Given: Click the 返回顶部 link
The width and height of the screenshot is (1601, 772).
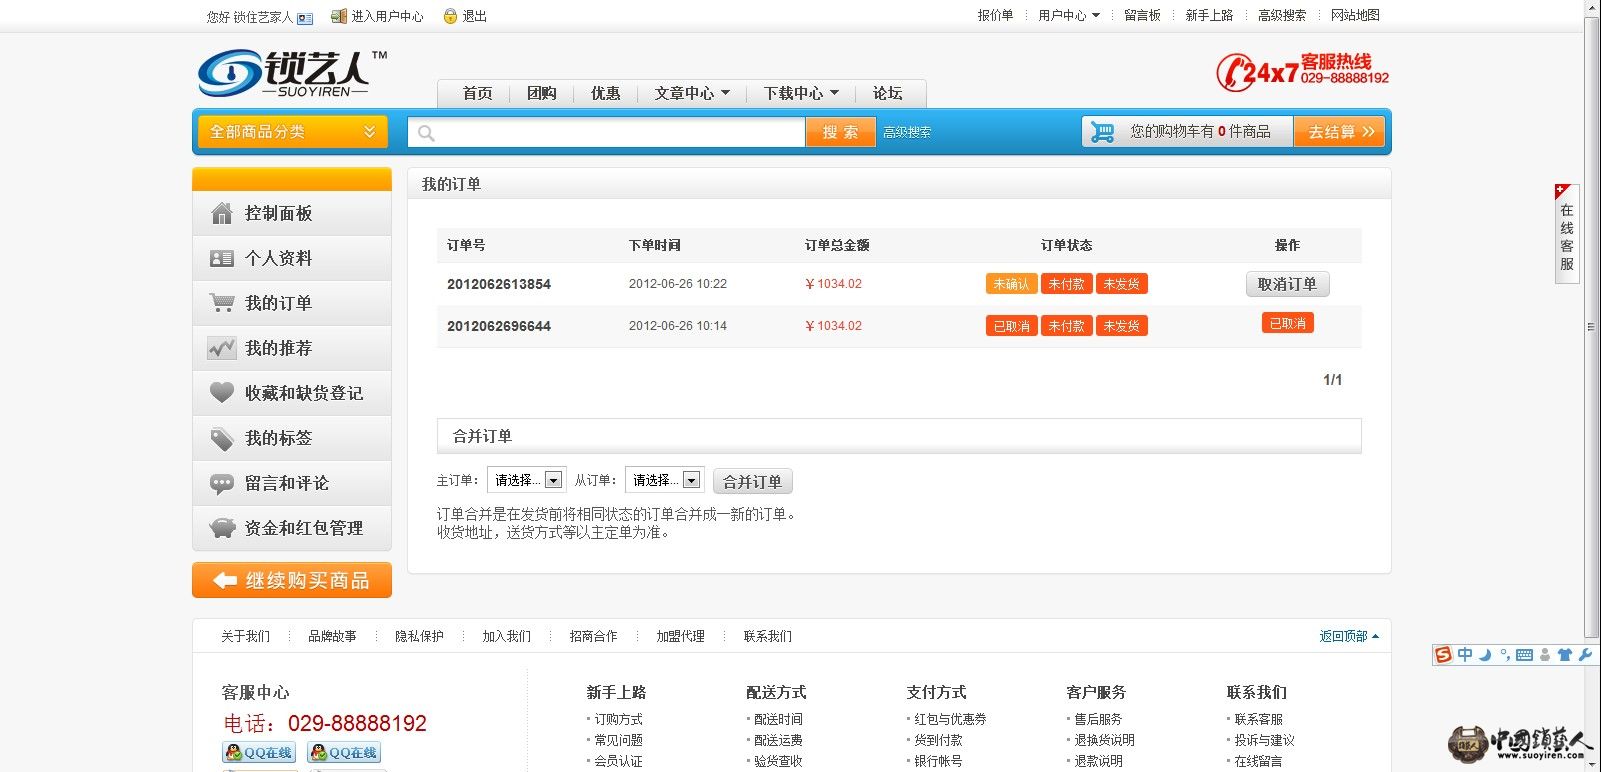Looking at the screenshot, I should click(1348, 636).
